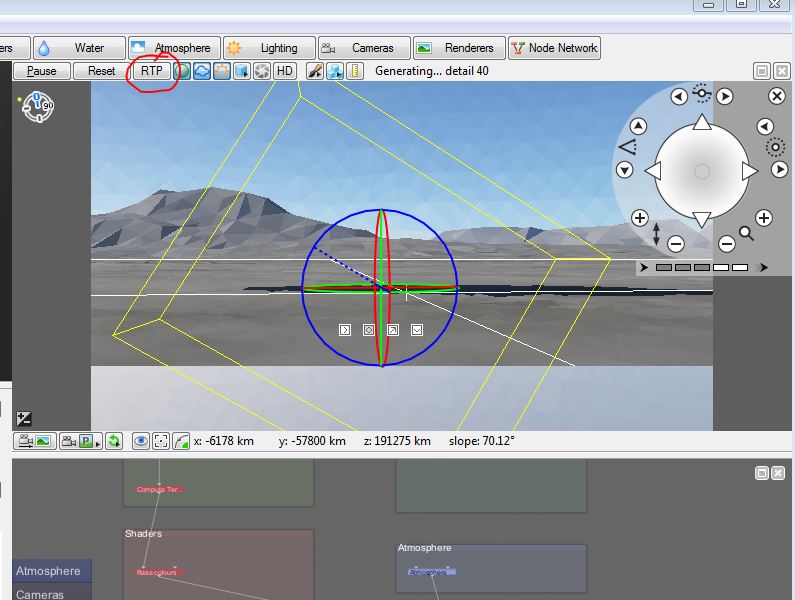795x600 pixels.
Task: Click the RTP ray-traced preview button
Action: tap(151, 71)
